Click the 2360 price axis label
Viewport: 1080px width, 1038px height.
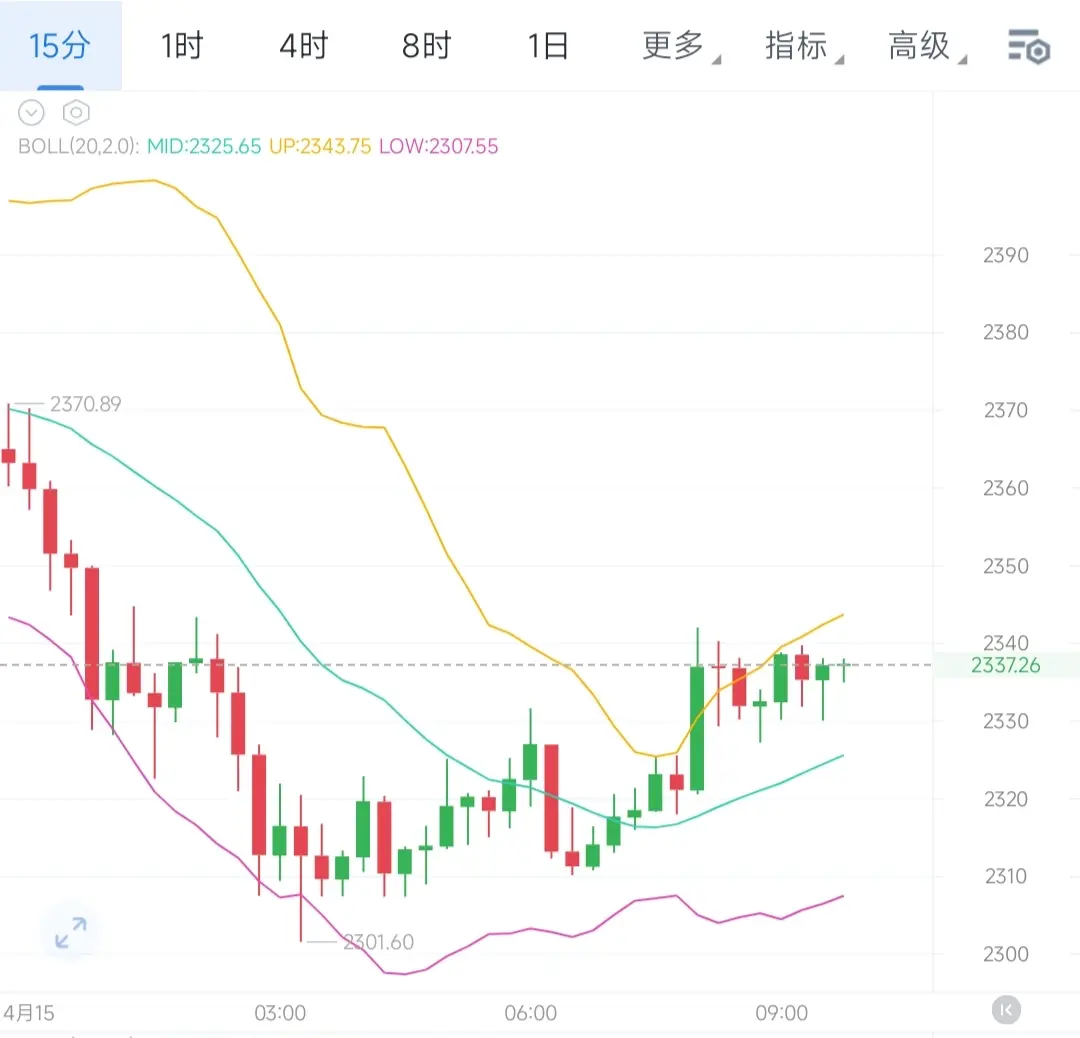click(1006, 488)
